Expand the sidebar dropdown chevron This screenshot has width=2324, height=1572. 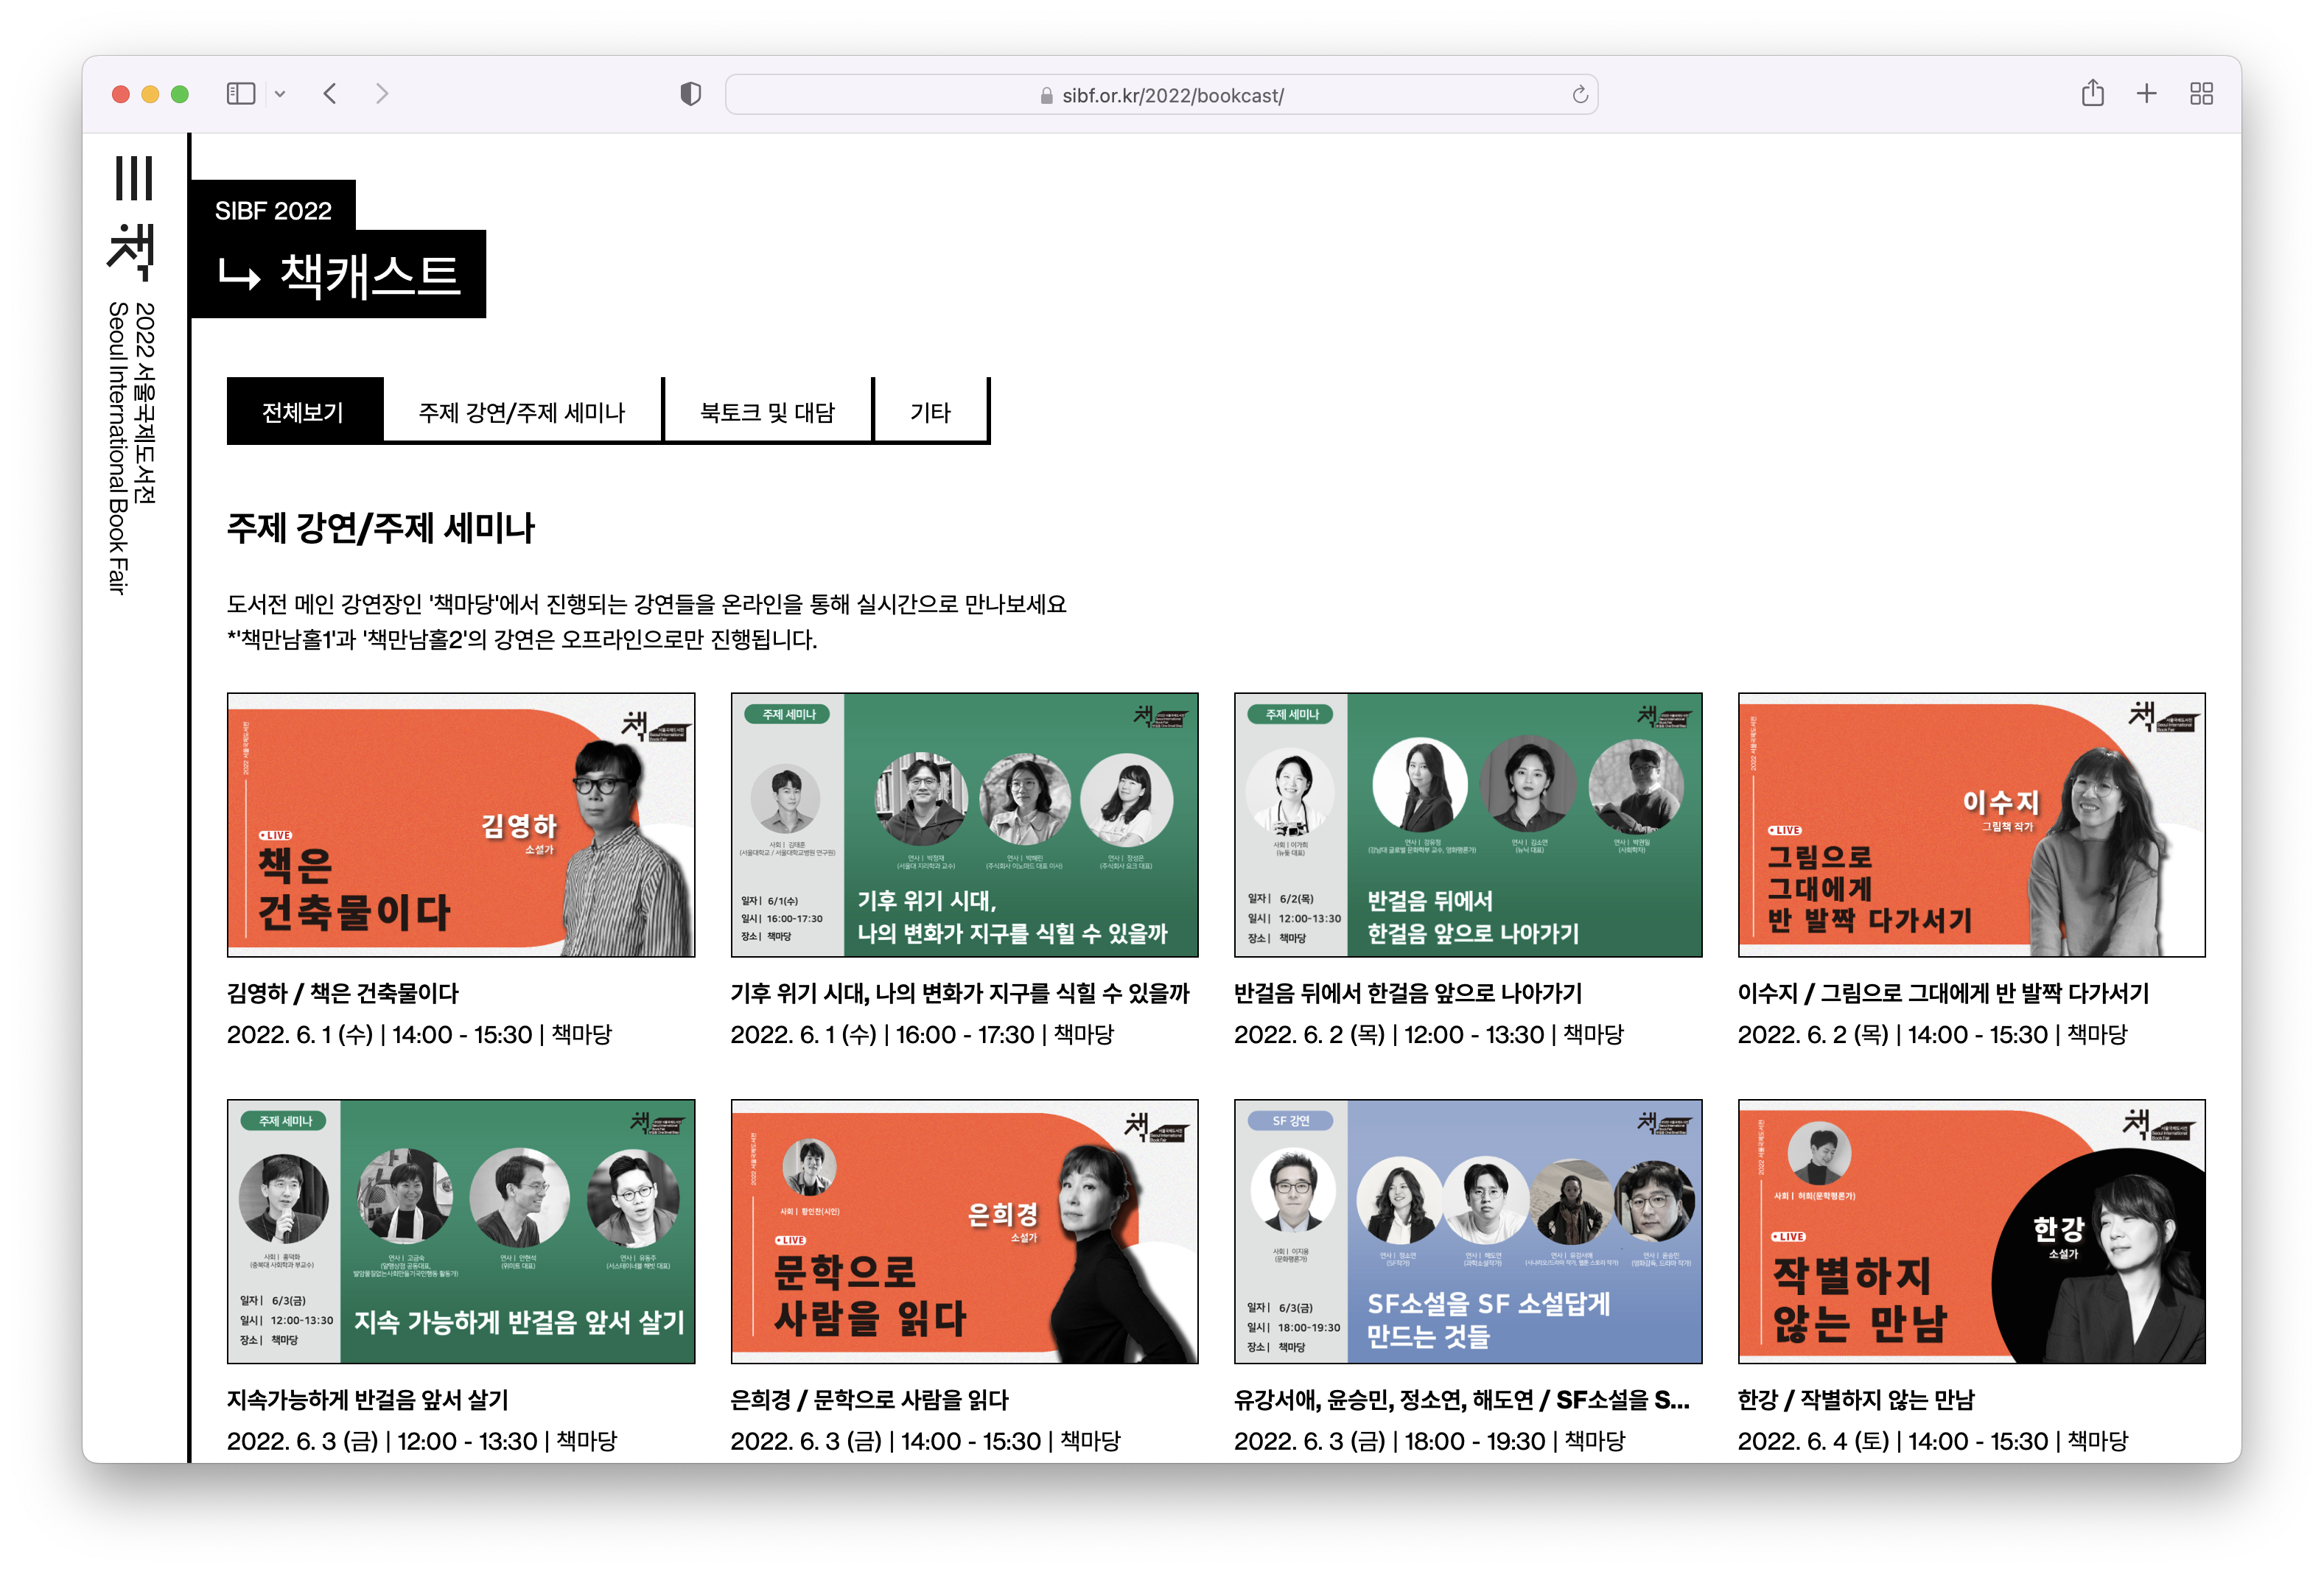pos(280,94)
